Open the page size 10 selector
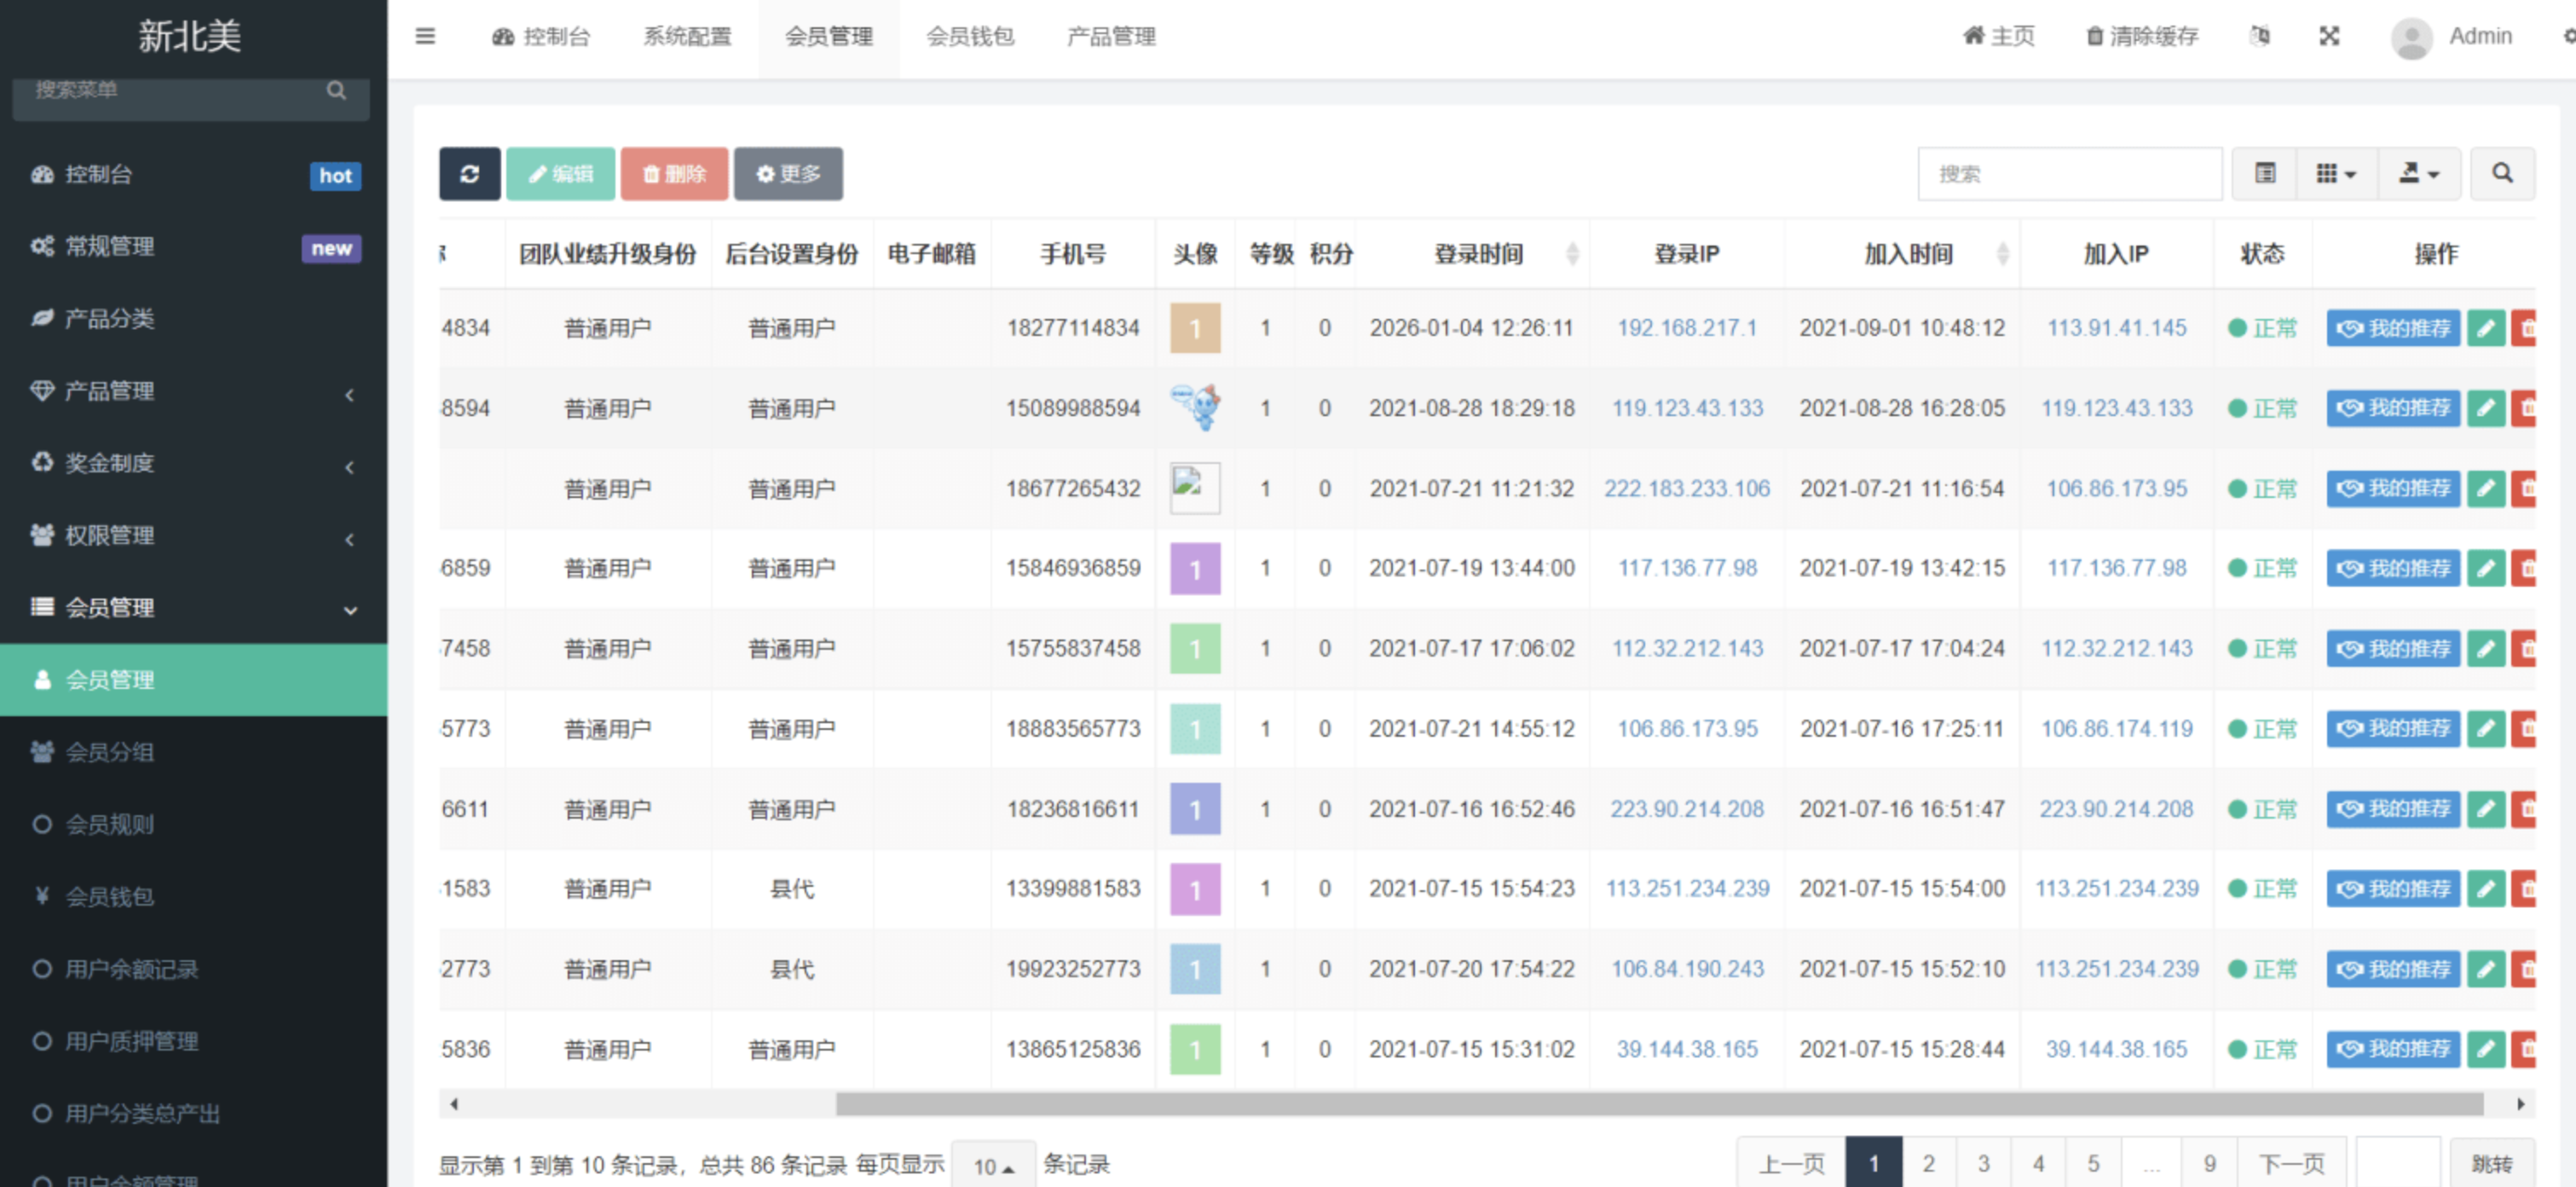Viewport: 2576px width, 1187px height. coord(993,1164)
